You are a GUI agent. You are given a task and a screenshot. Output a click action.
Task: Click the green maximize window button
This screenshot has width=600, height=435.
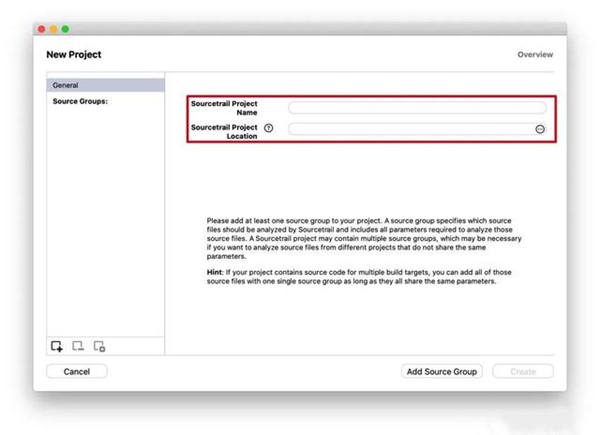point(66,29)
